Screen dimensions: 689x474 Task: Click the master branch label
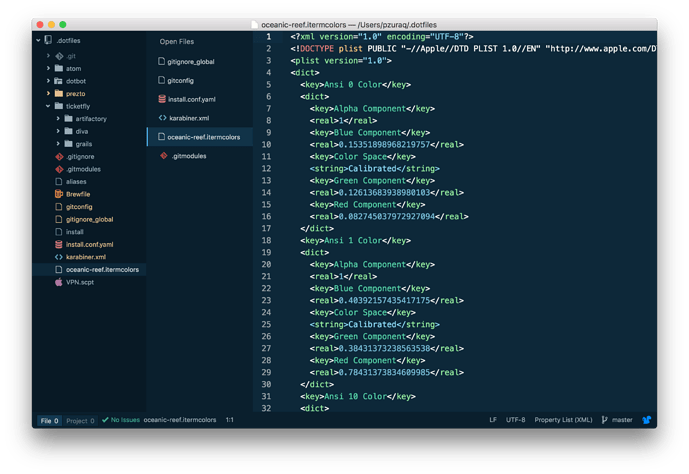coord(622,420)
